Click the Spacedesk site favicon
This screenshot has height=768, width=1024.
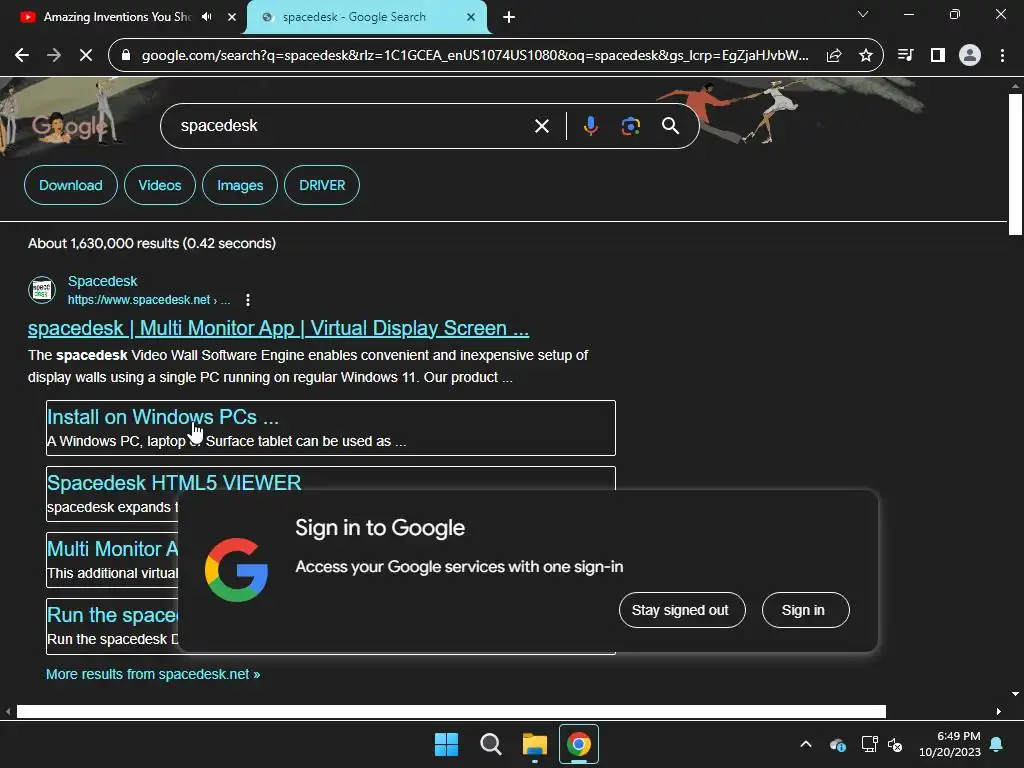coord(42,290)
